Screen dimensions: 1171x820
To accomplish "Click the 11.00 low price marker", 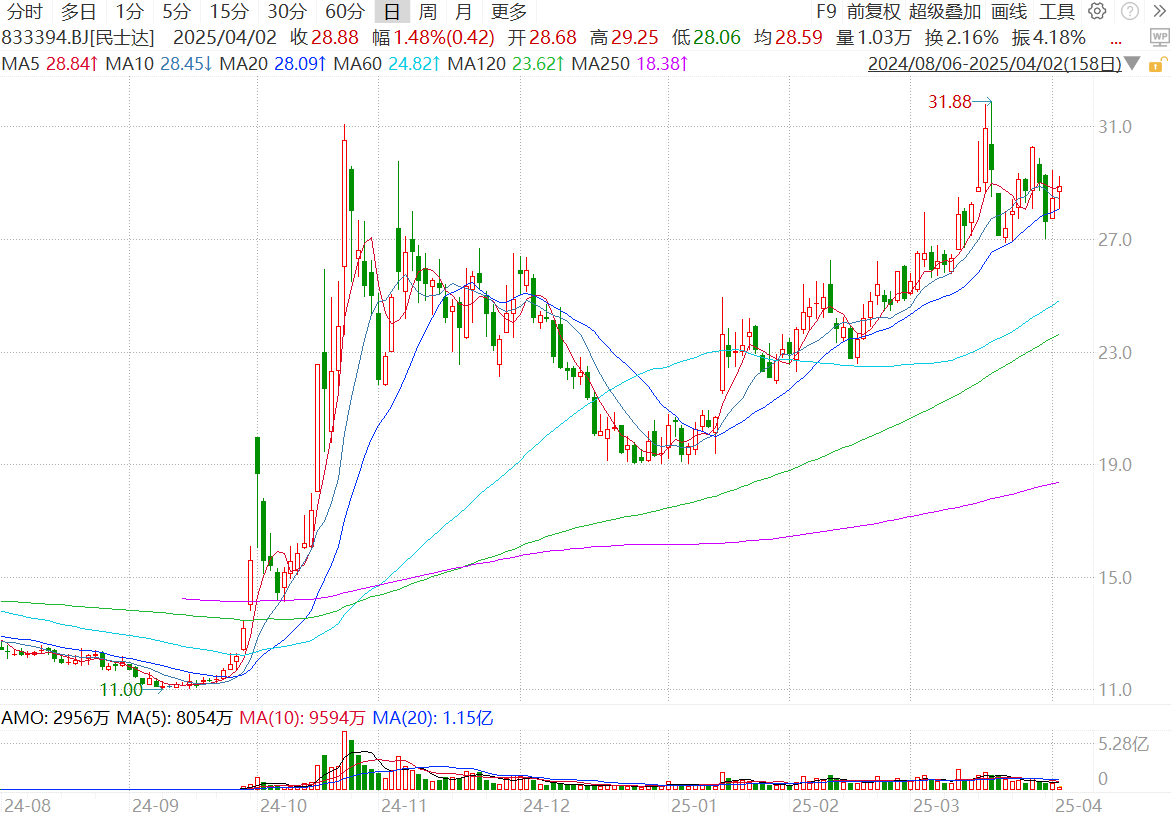I will (121, 689).
